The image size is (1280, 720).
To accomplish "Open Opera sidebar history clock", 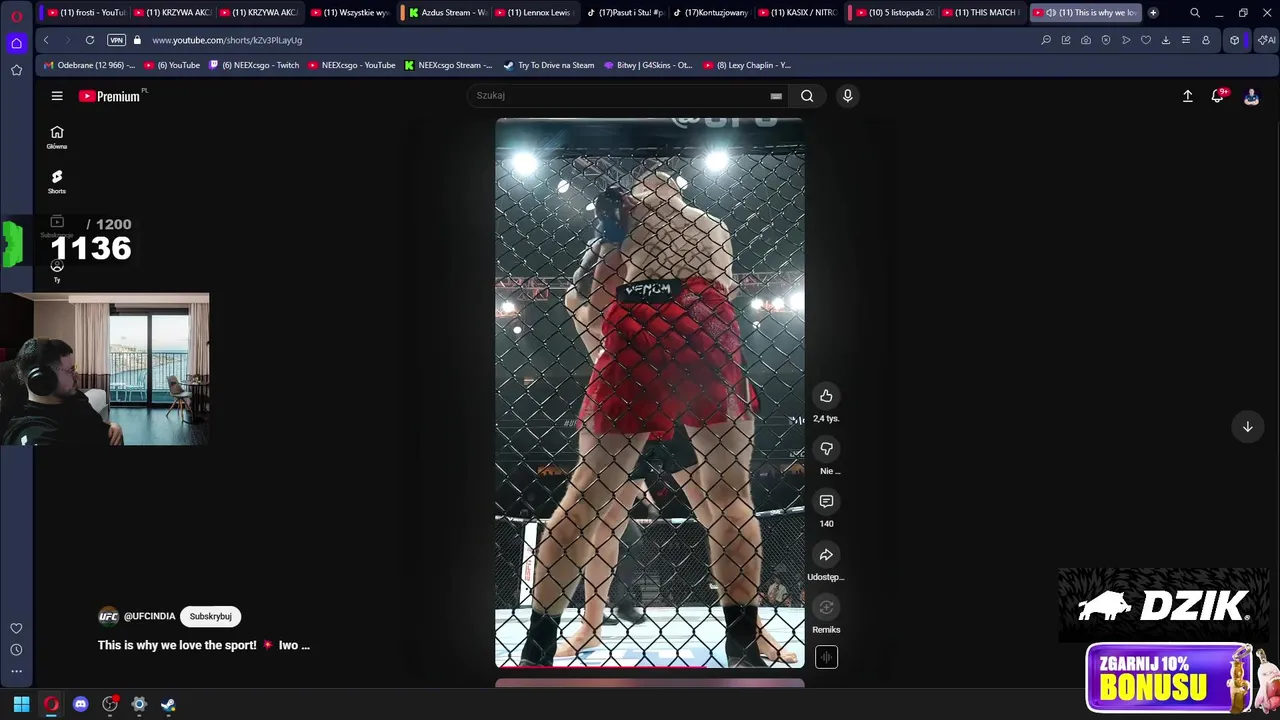I will pos(16,650).
